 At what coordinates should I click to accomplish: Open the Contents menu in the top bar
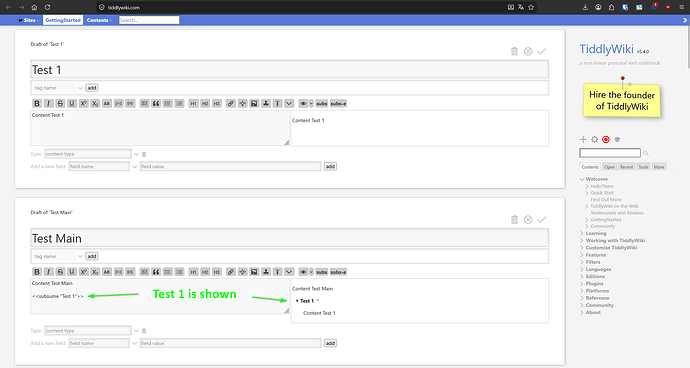click(99, 20)
